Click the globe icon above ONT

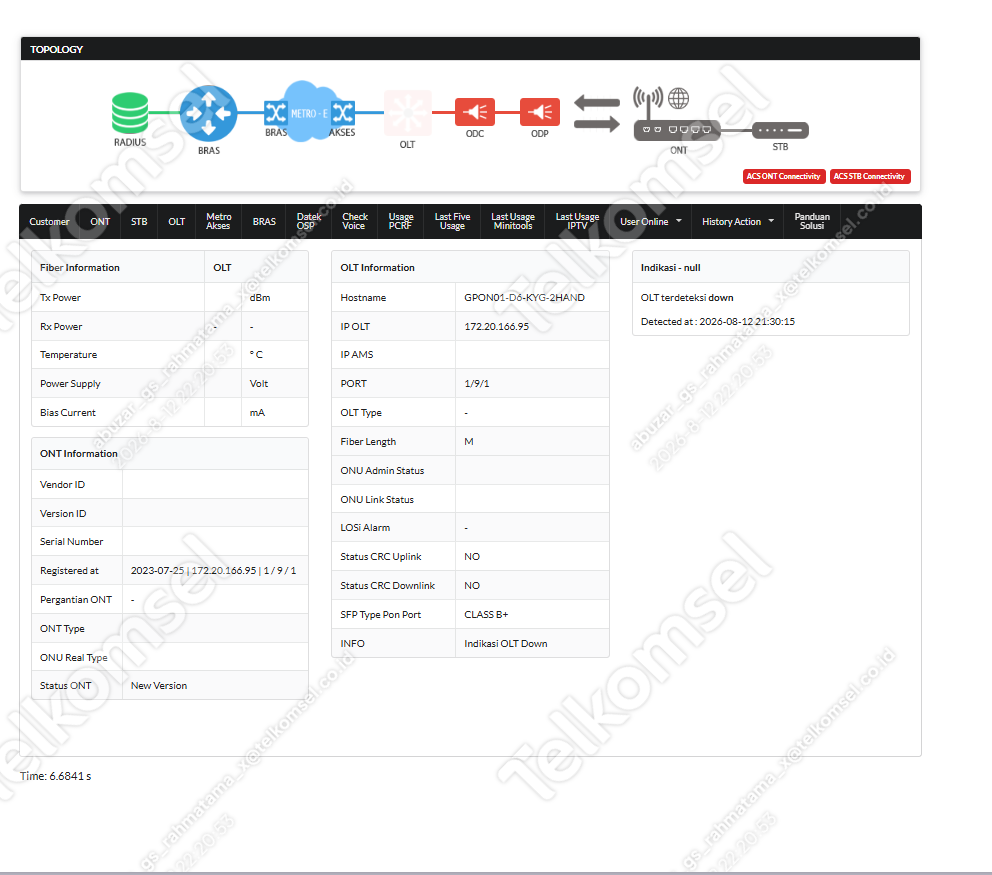point(678,98)
